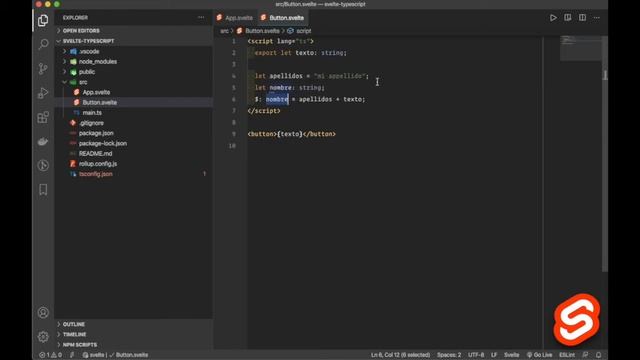640x360 pixels.
Task: Open README.md file
Action: 133,153
